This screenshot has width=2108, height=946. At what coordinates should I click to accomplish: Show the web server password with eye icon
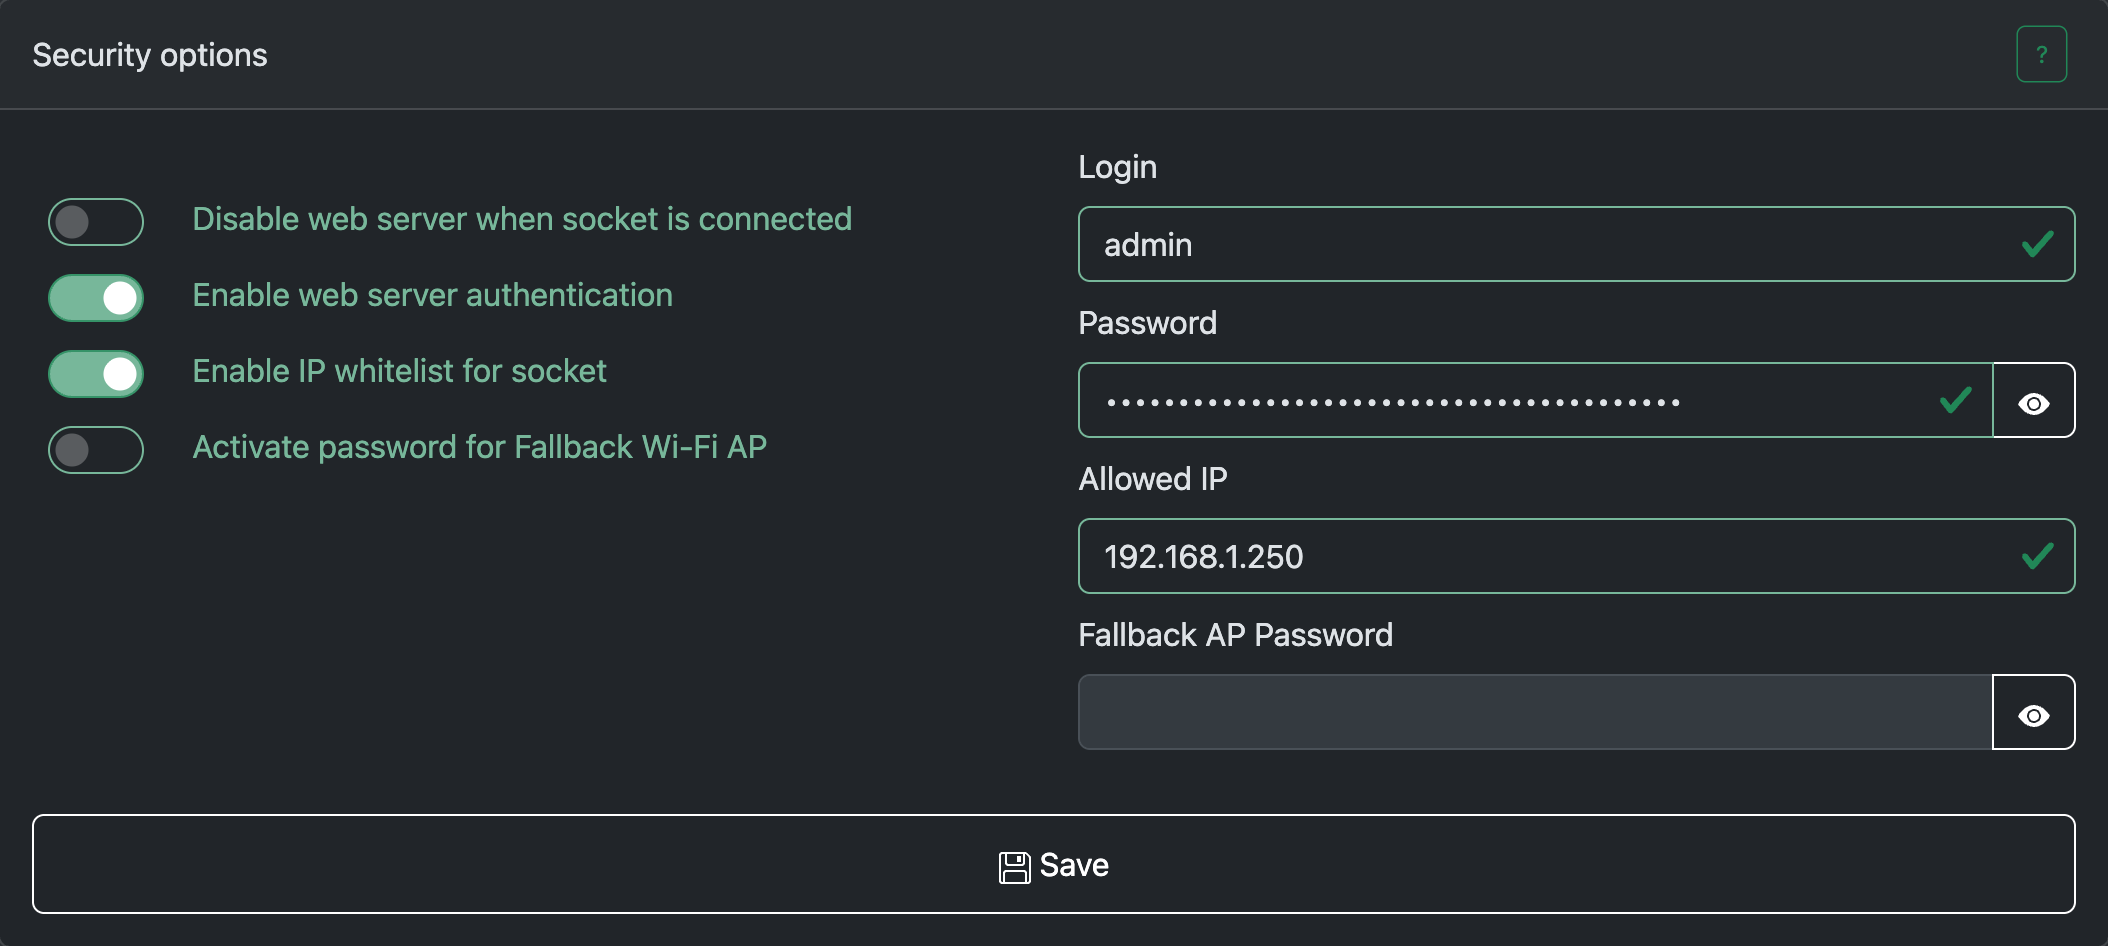point(2033,401)
